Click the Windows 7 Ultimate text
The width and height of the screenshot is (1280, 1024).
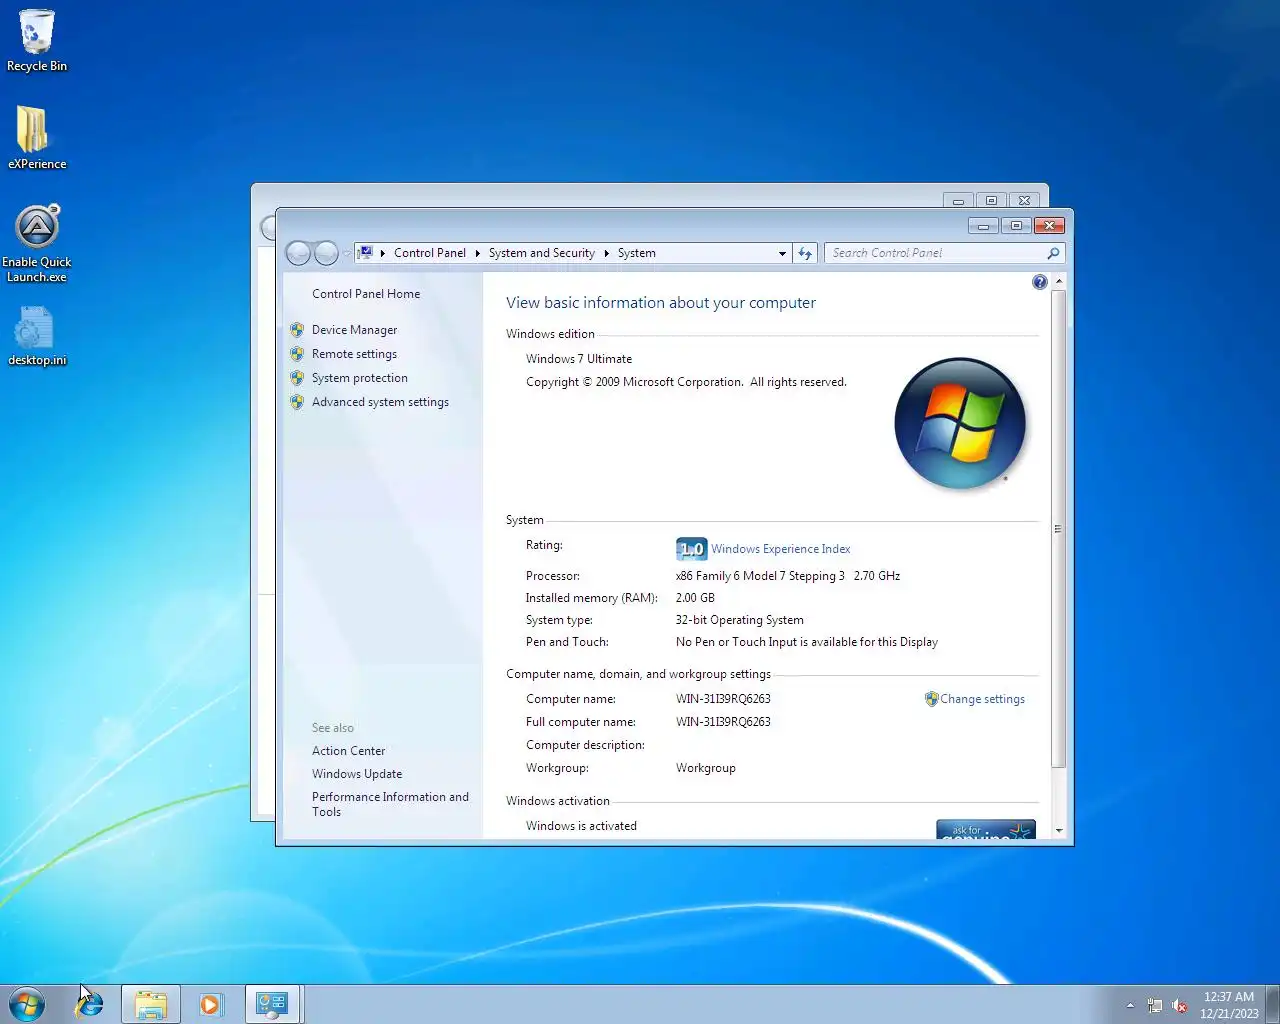[x=579, y=359]
